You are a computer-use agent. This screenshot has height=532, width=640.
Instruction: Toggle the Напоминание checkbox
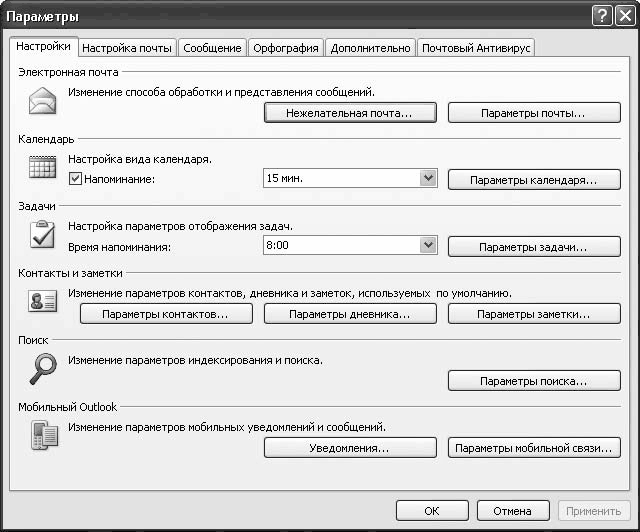pos(75,179)
